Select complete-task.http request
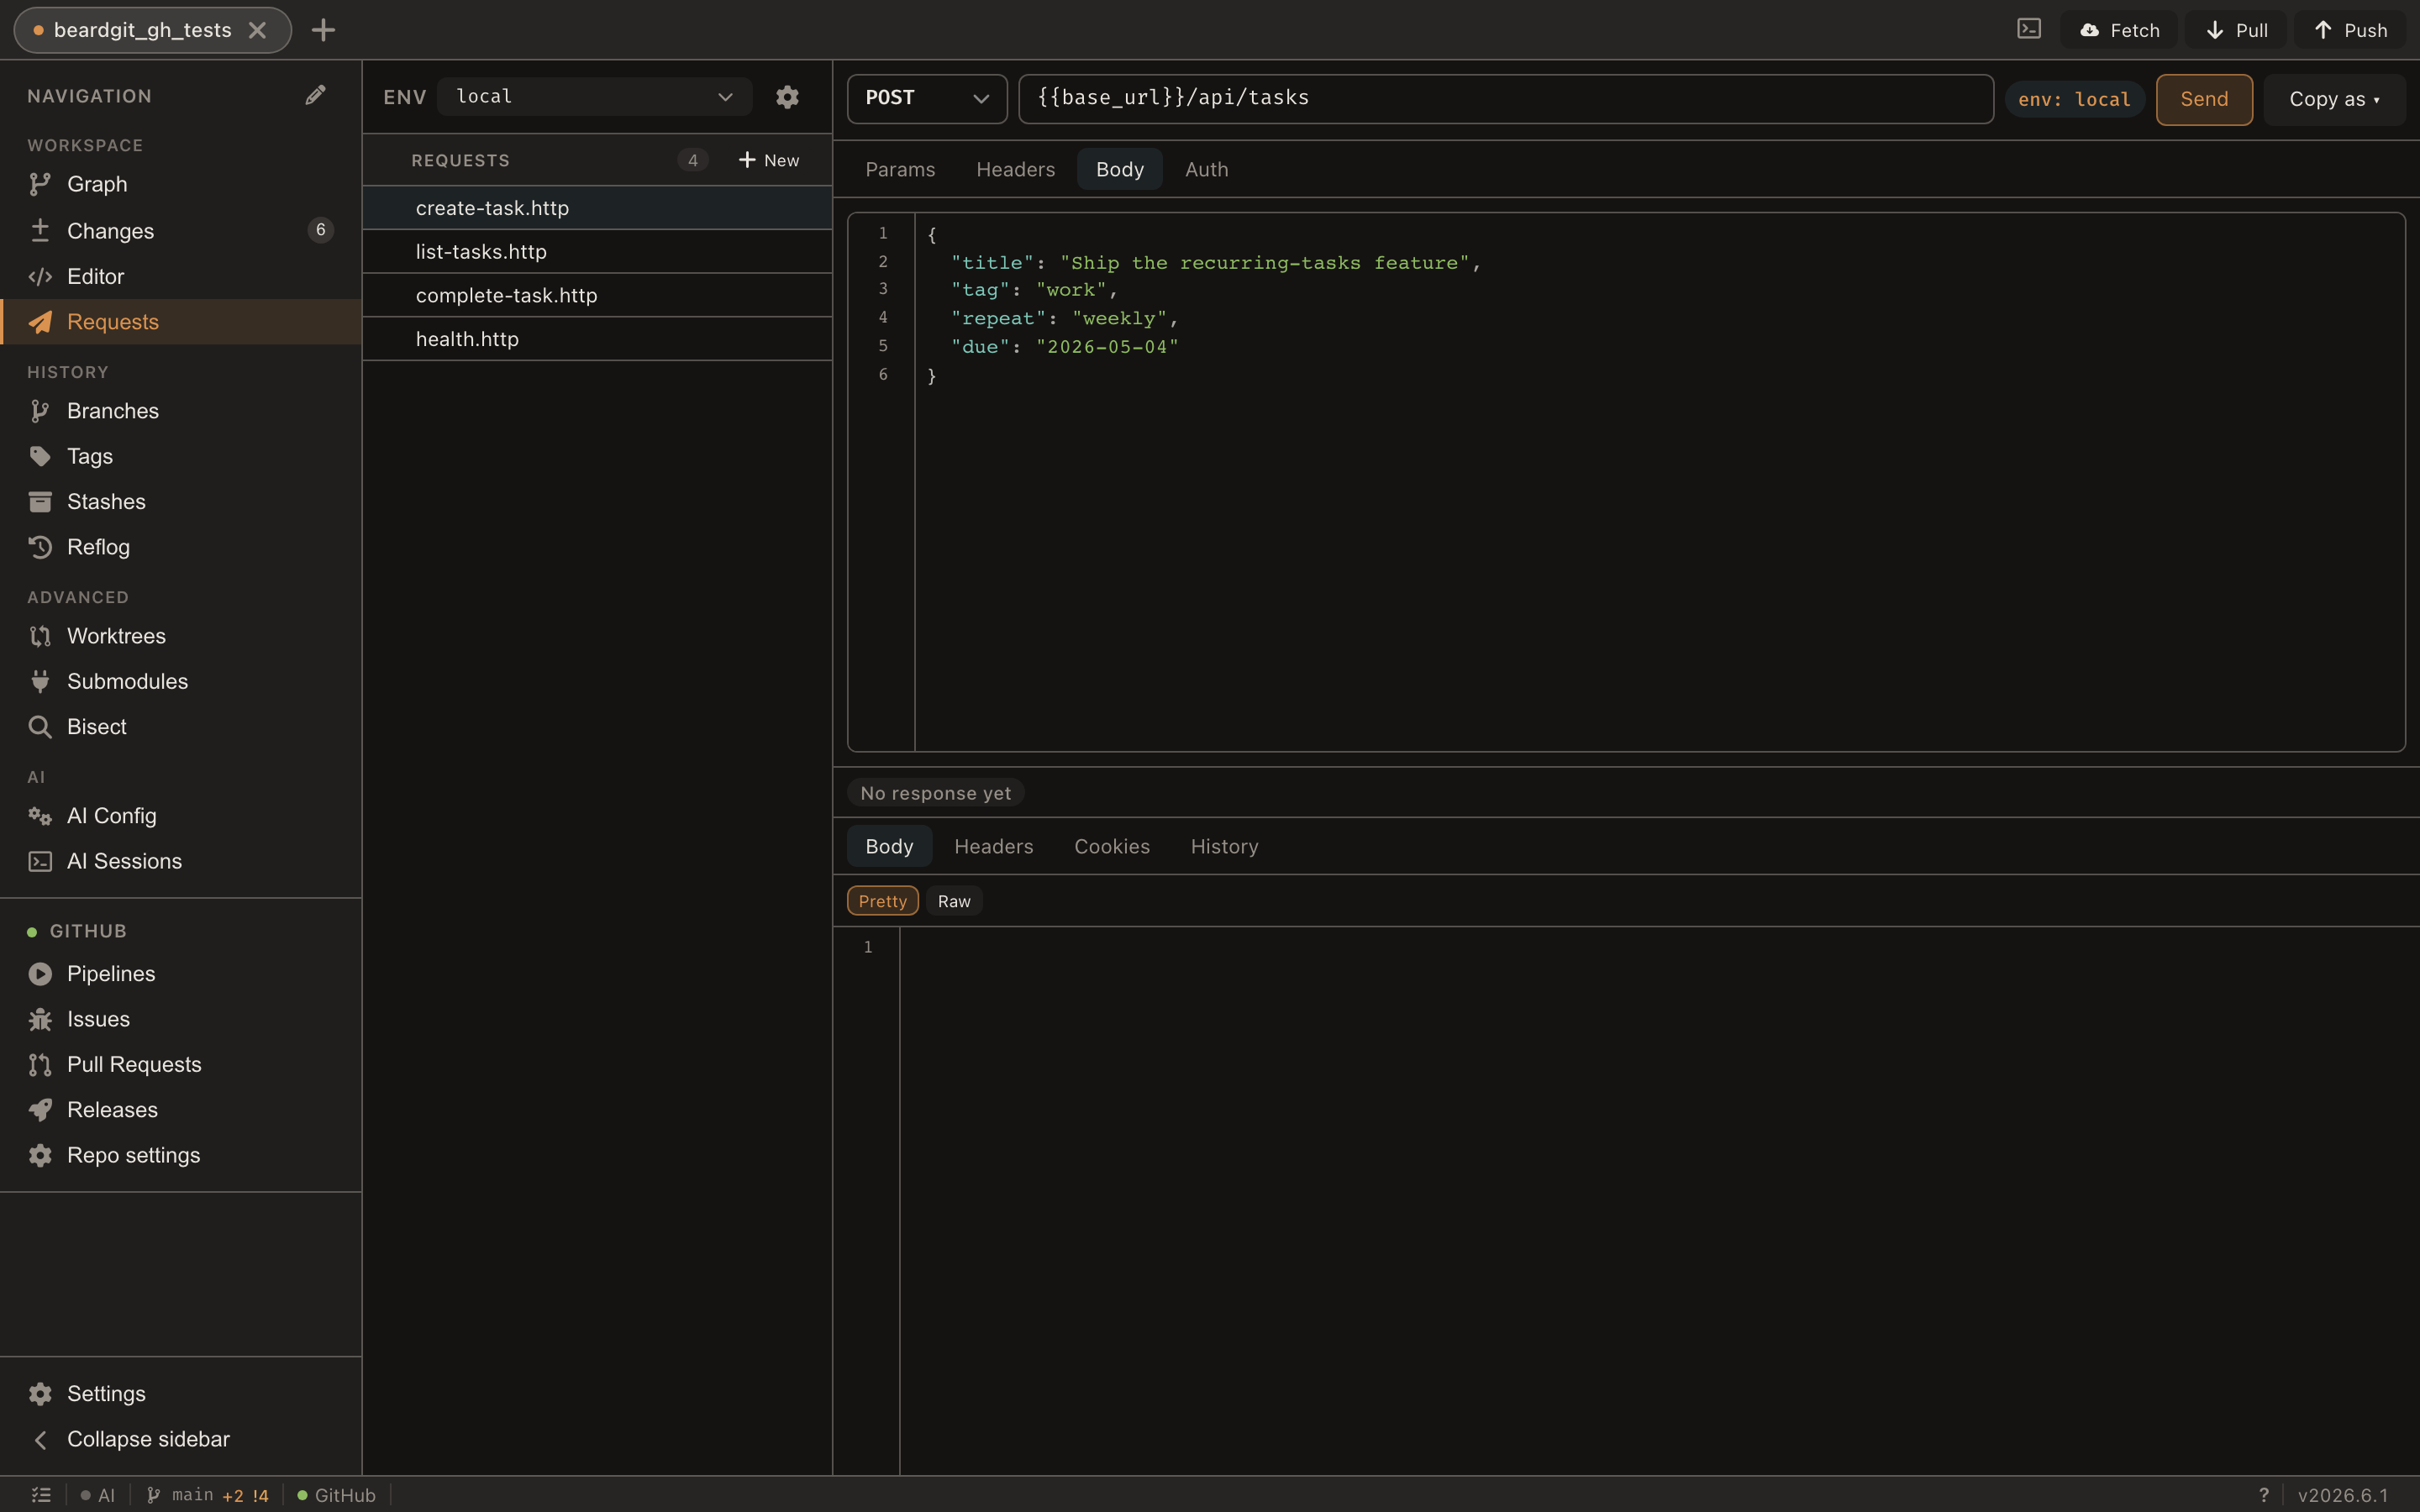The height and width of the screenshot is (1512, 2420). pyautogui.click(x=597, y=295)
